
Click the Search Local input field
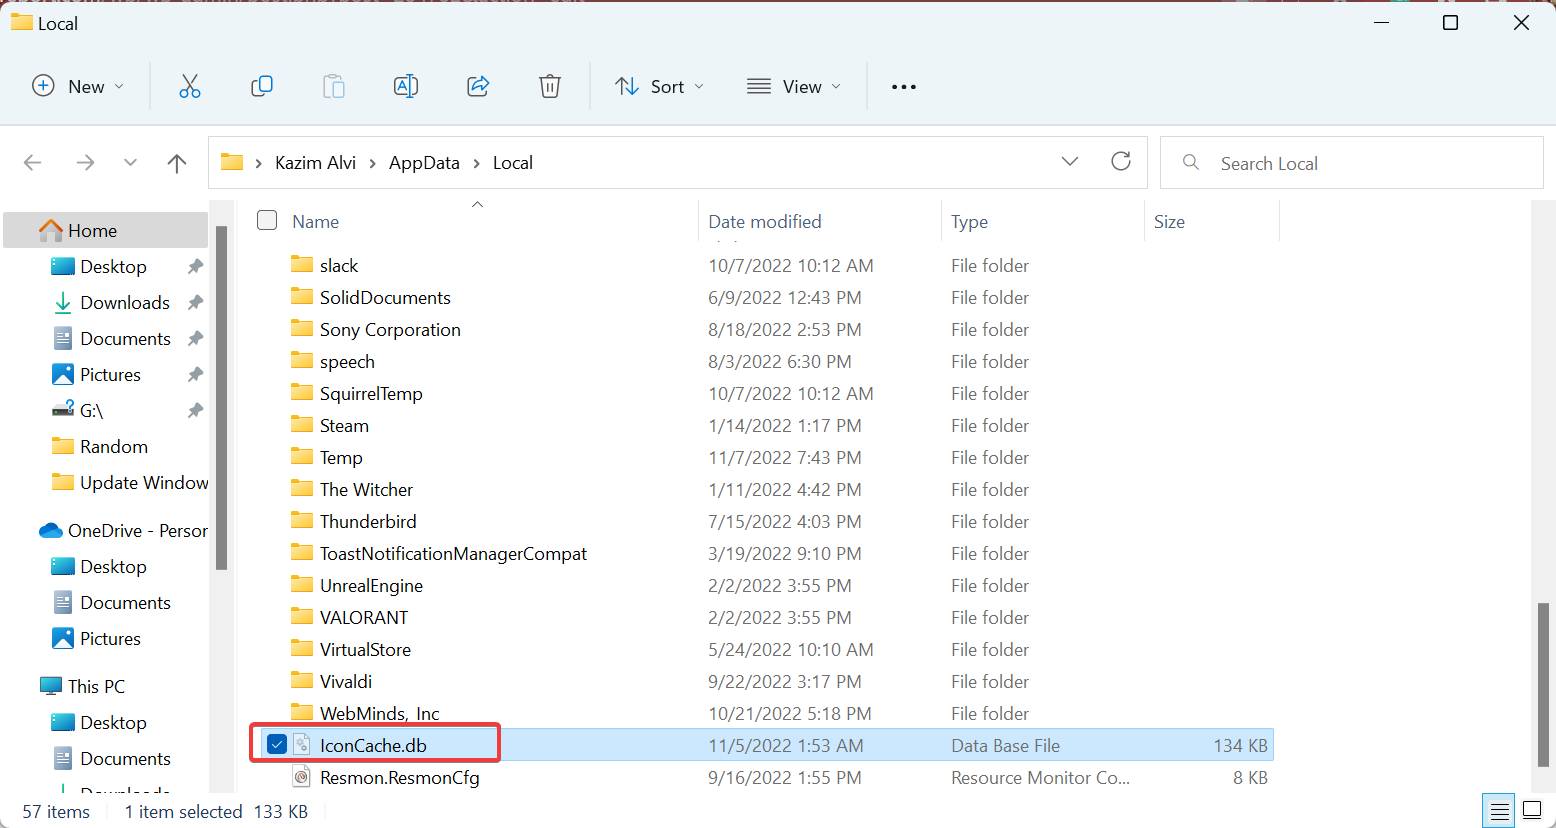point(1351,163)
